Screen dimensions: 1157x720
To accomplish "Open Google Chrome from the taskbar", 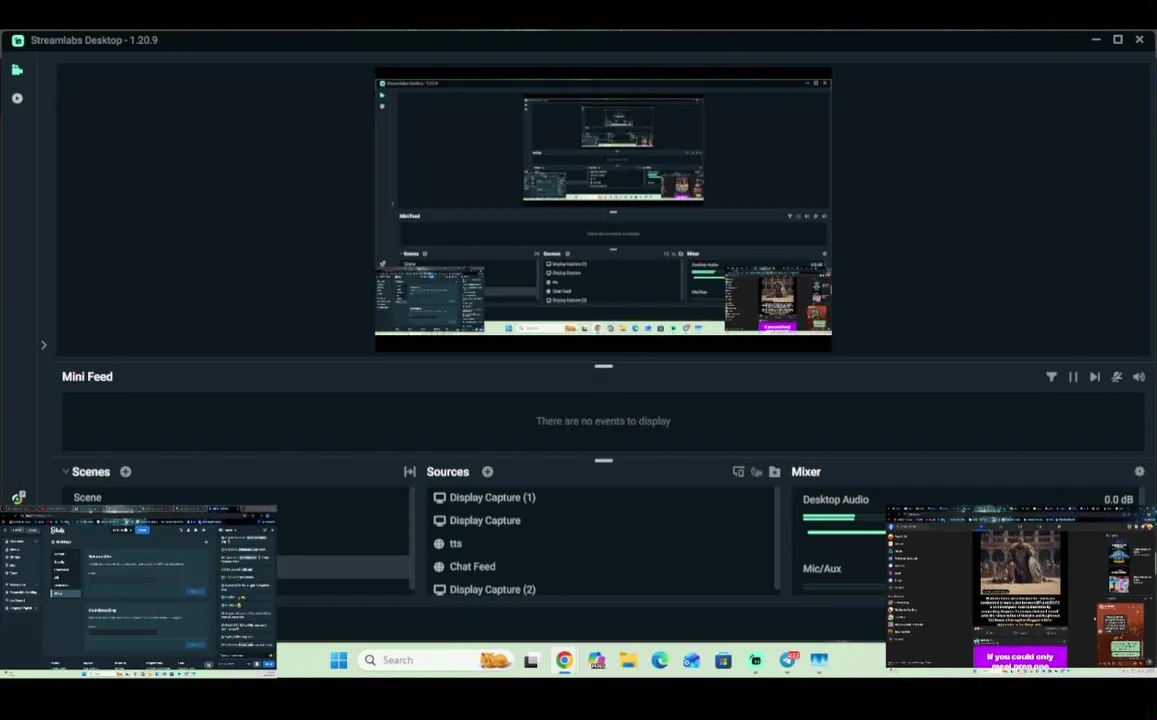I will pyautogui.click(x=564, y=660).
